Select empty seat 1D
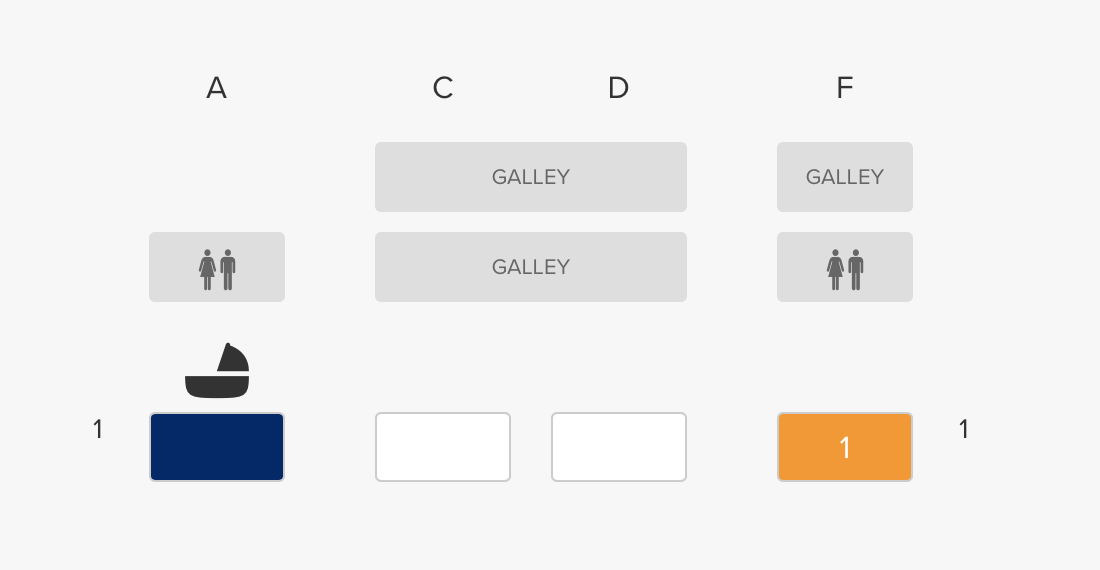 tap(619, 447)
